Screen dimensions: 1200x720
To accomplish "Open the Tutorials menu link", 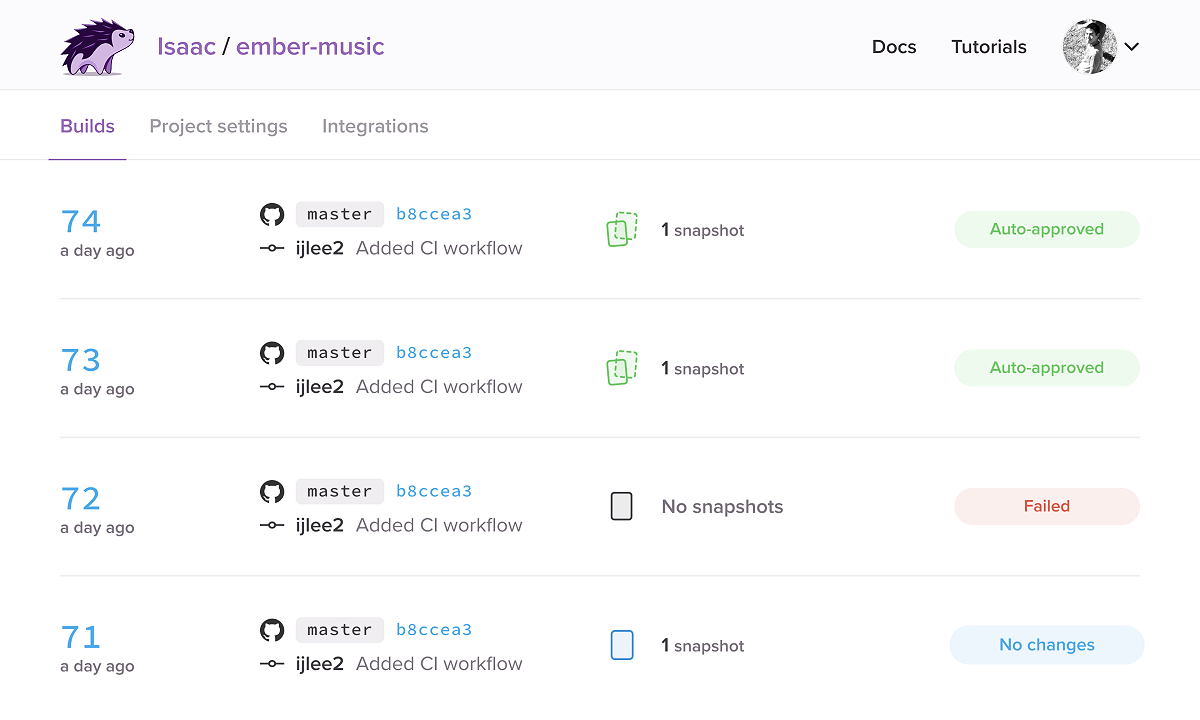I will [989, 47].
